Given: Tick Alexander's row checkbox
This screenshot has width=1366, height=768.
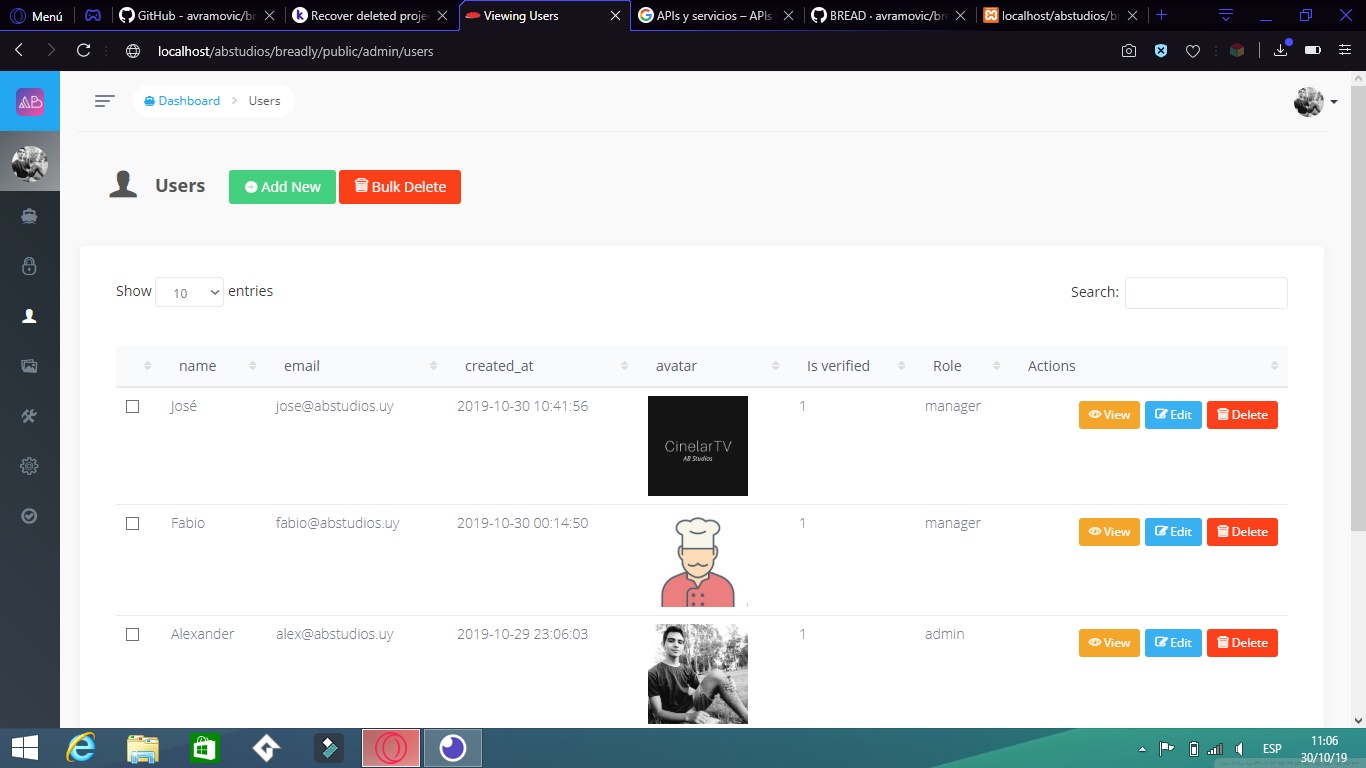Looking at the screenshot, I should click(x=133, y=634).
